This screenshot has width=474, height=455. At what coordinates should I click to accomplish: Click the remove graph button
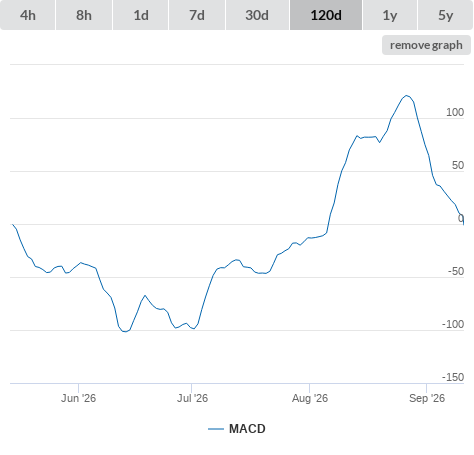pos(426,45)
